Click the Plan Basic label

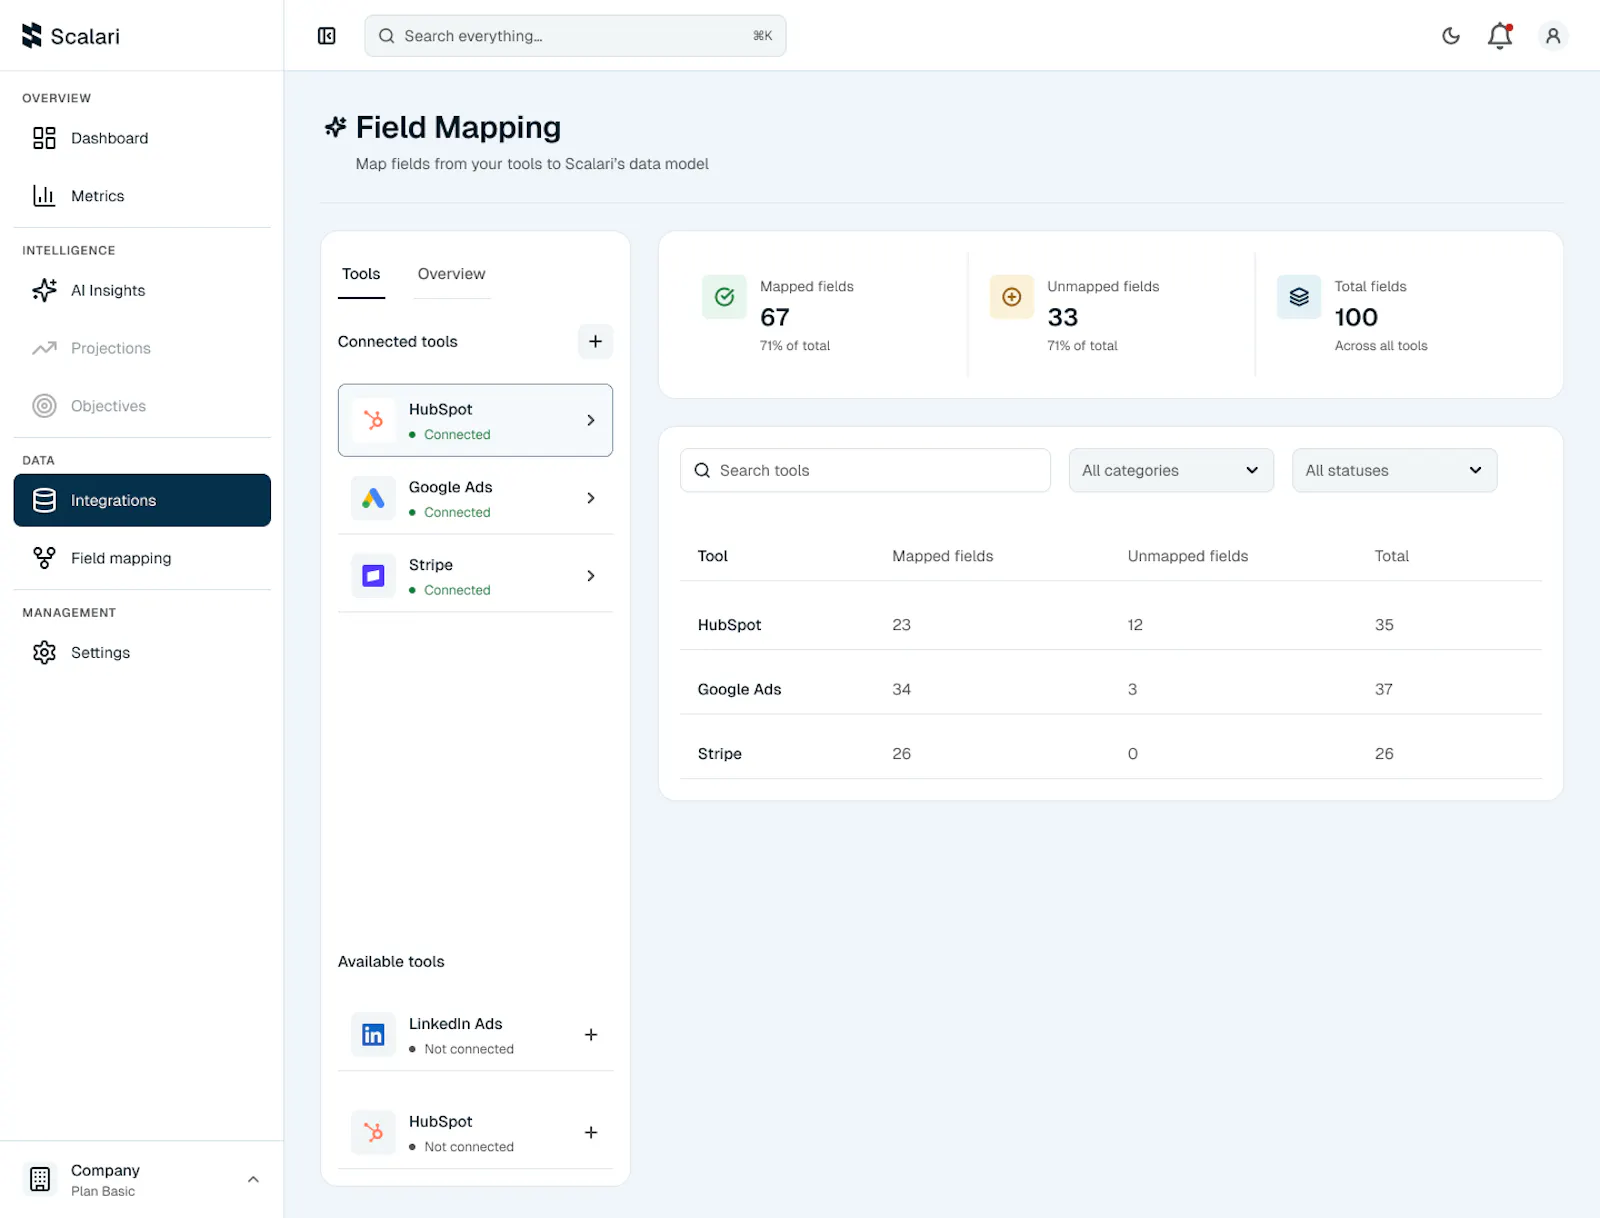(x=103, y=1191)
